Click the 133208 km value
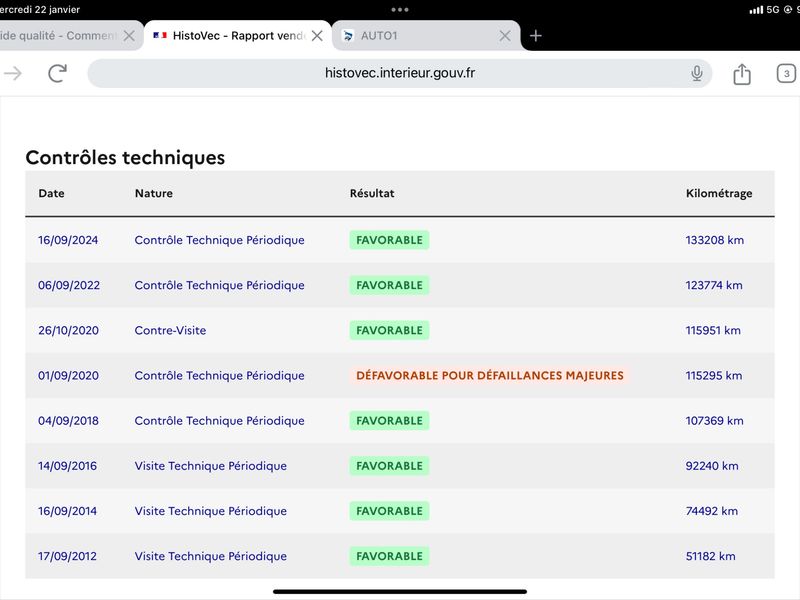Viewport: 800px width, 600px height. coord(715,240)
